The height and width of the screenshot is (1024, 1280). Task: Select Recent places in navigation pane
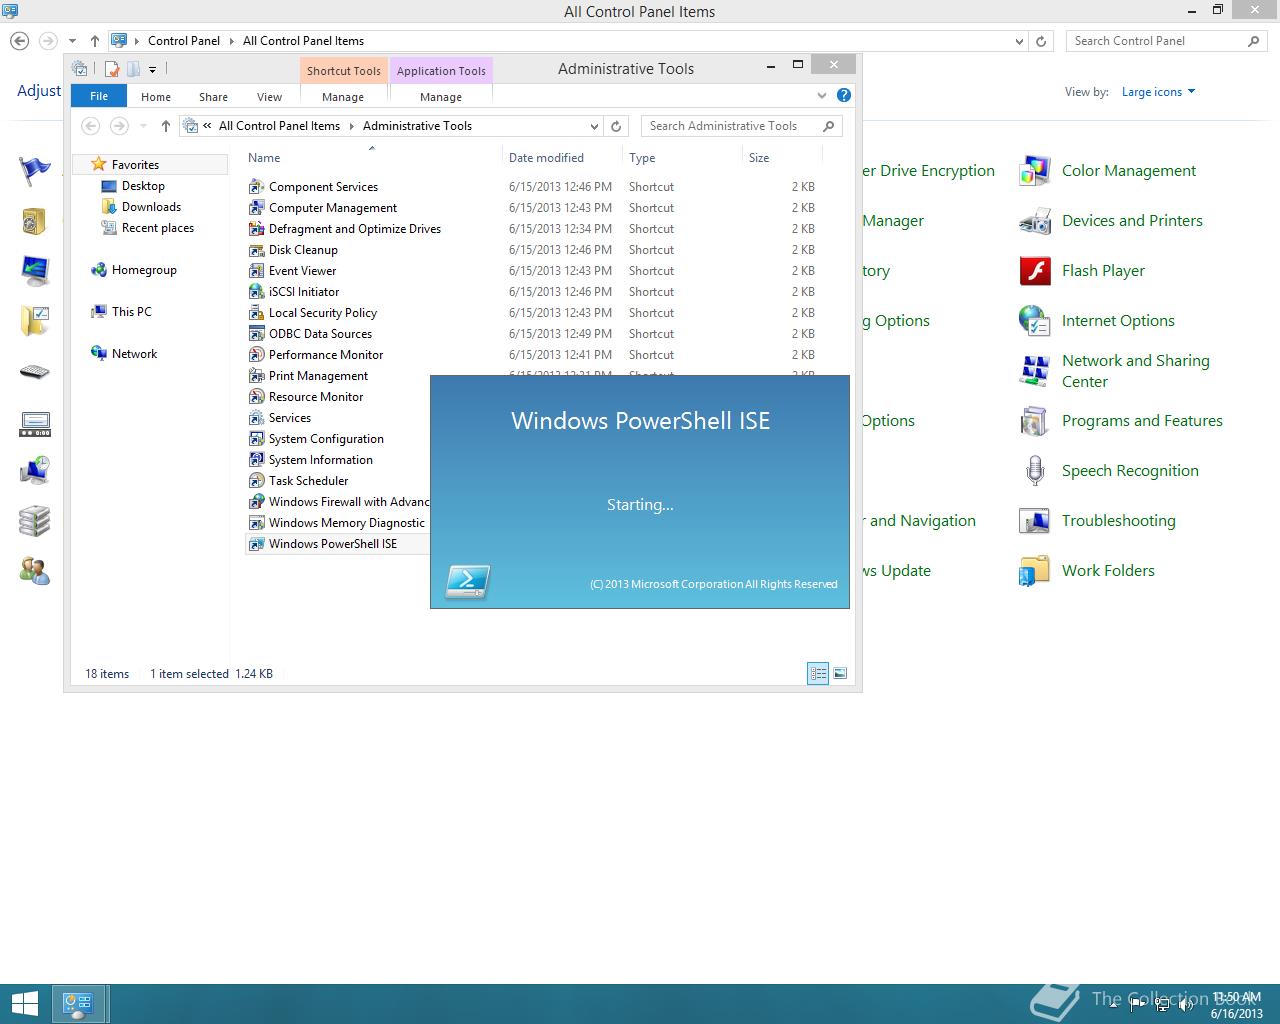(x=158, y=228)
